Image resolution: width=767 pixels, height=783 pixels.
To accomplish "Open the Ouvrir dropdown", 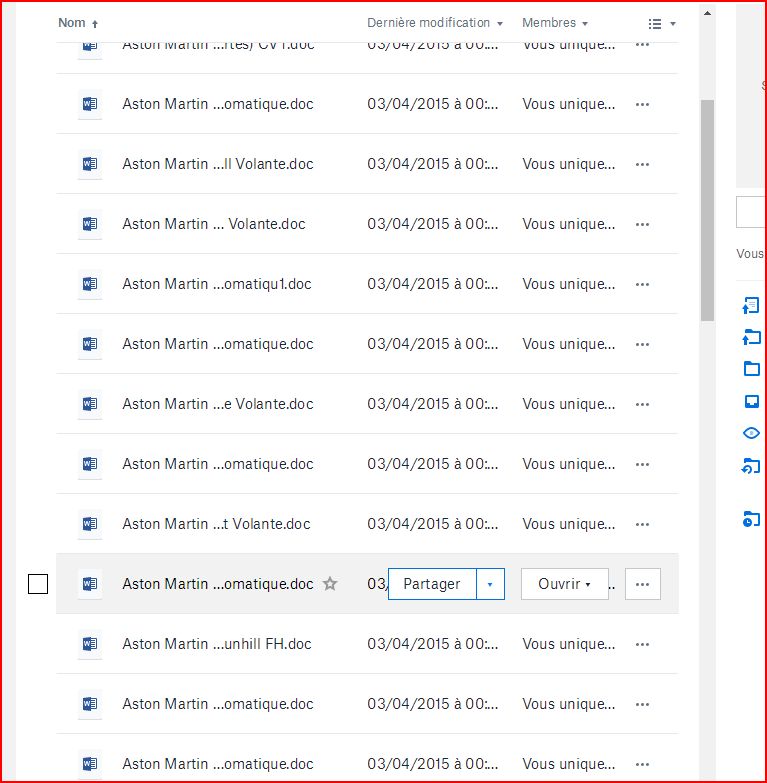I will coord(565,584).
